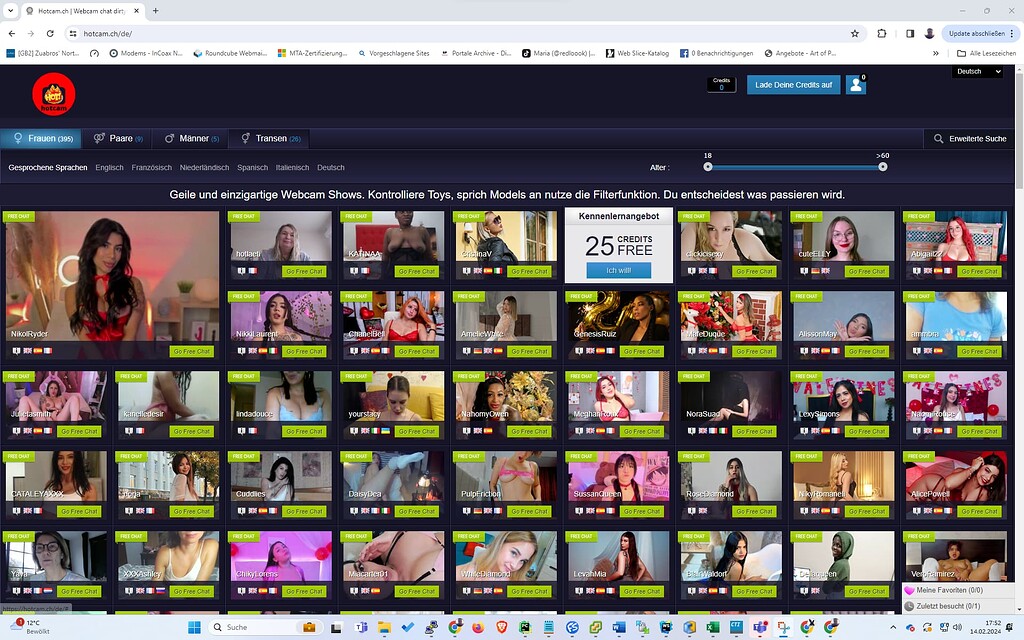This screenshot has width=1024, height=640.
Task: Switch to the Transen tab
Action: [x=270, y=138]
